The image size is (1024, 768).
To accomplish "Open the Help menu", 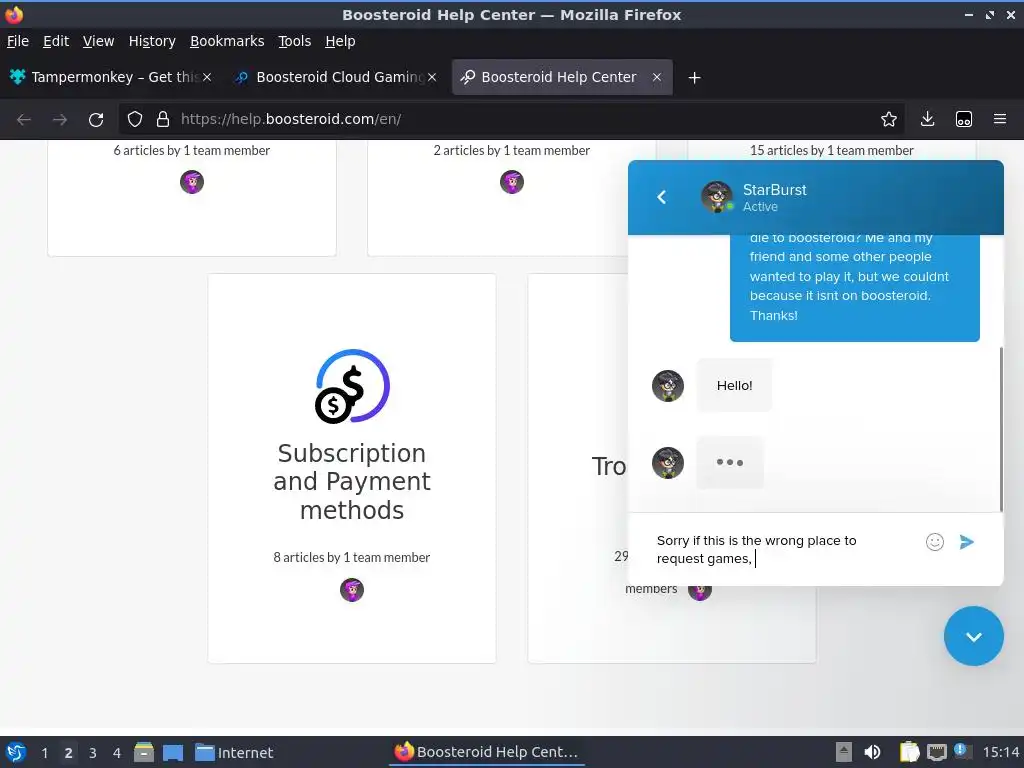I will pos(340,41).
